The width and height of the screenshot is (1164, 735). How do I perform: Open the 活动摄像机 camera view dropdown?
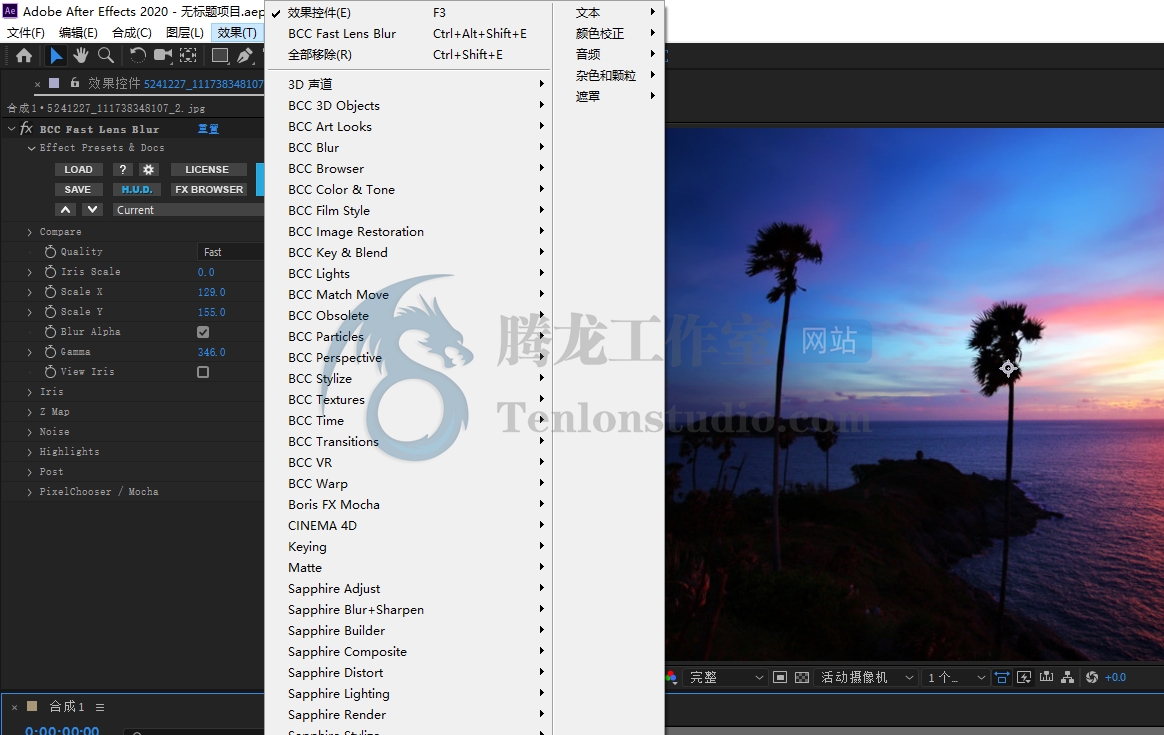(x=866, y=677)
